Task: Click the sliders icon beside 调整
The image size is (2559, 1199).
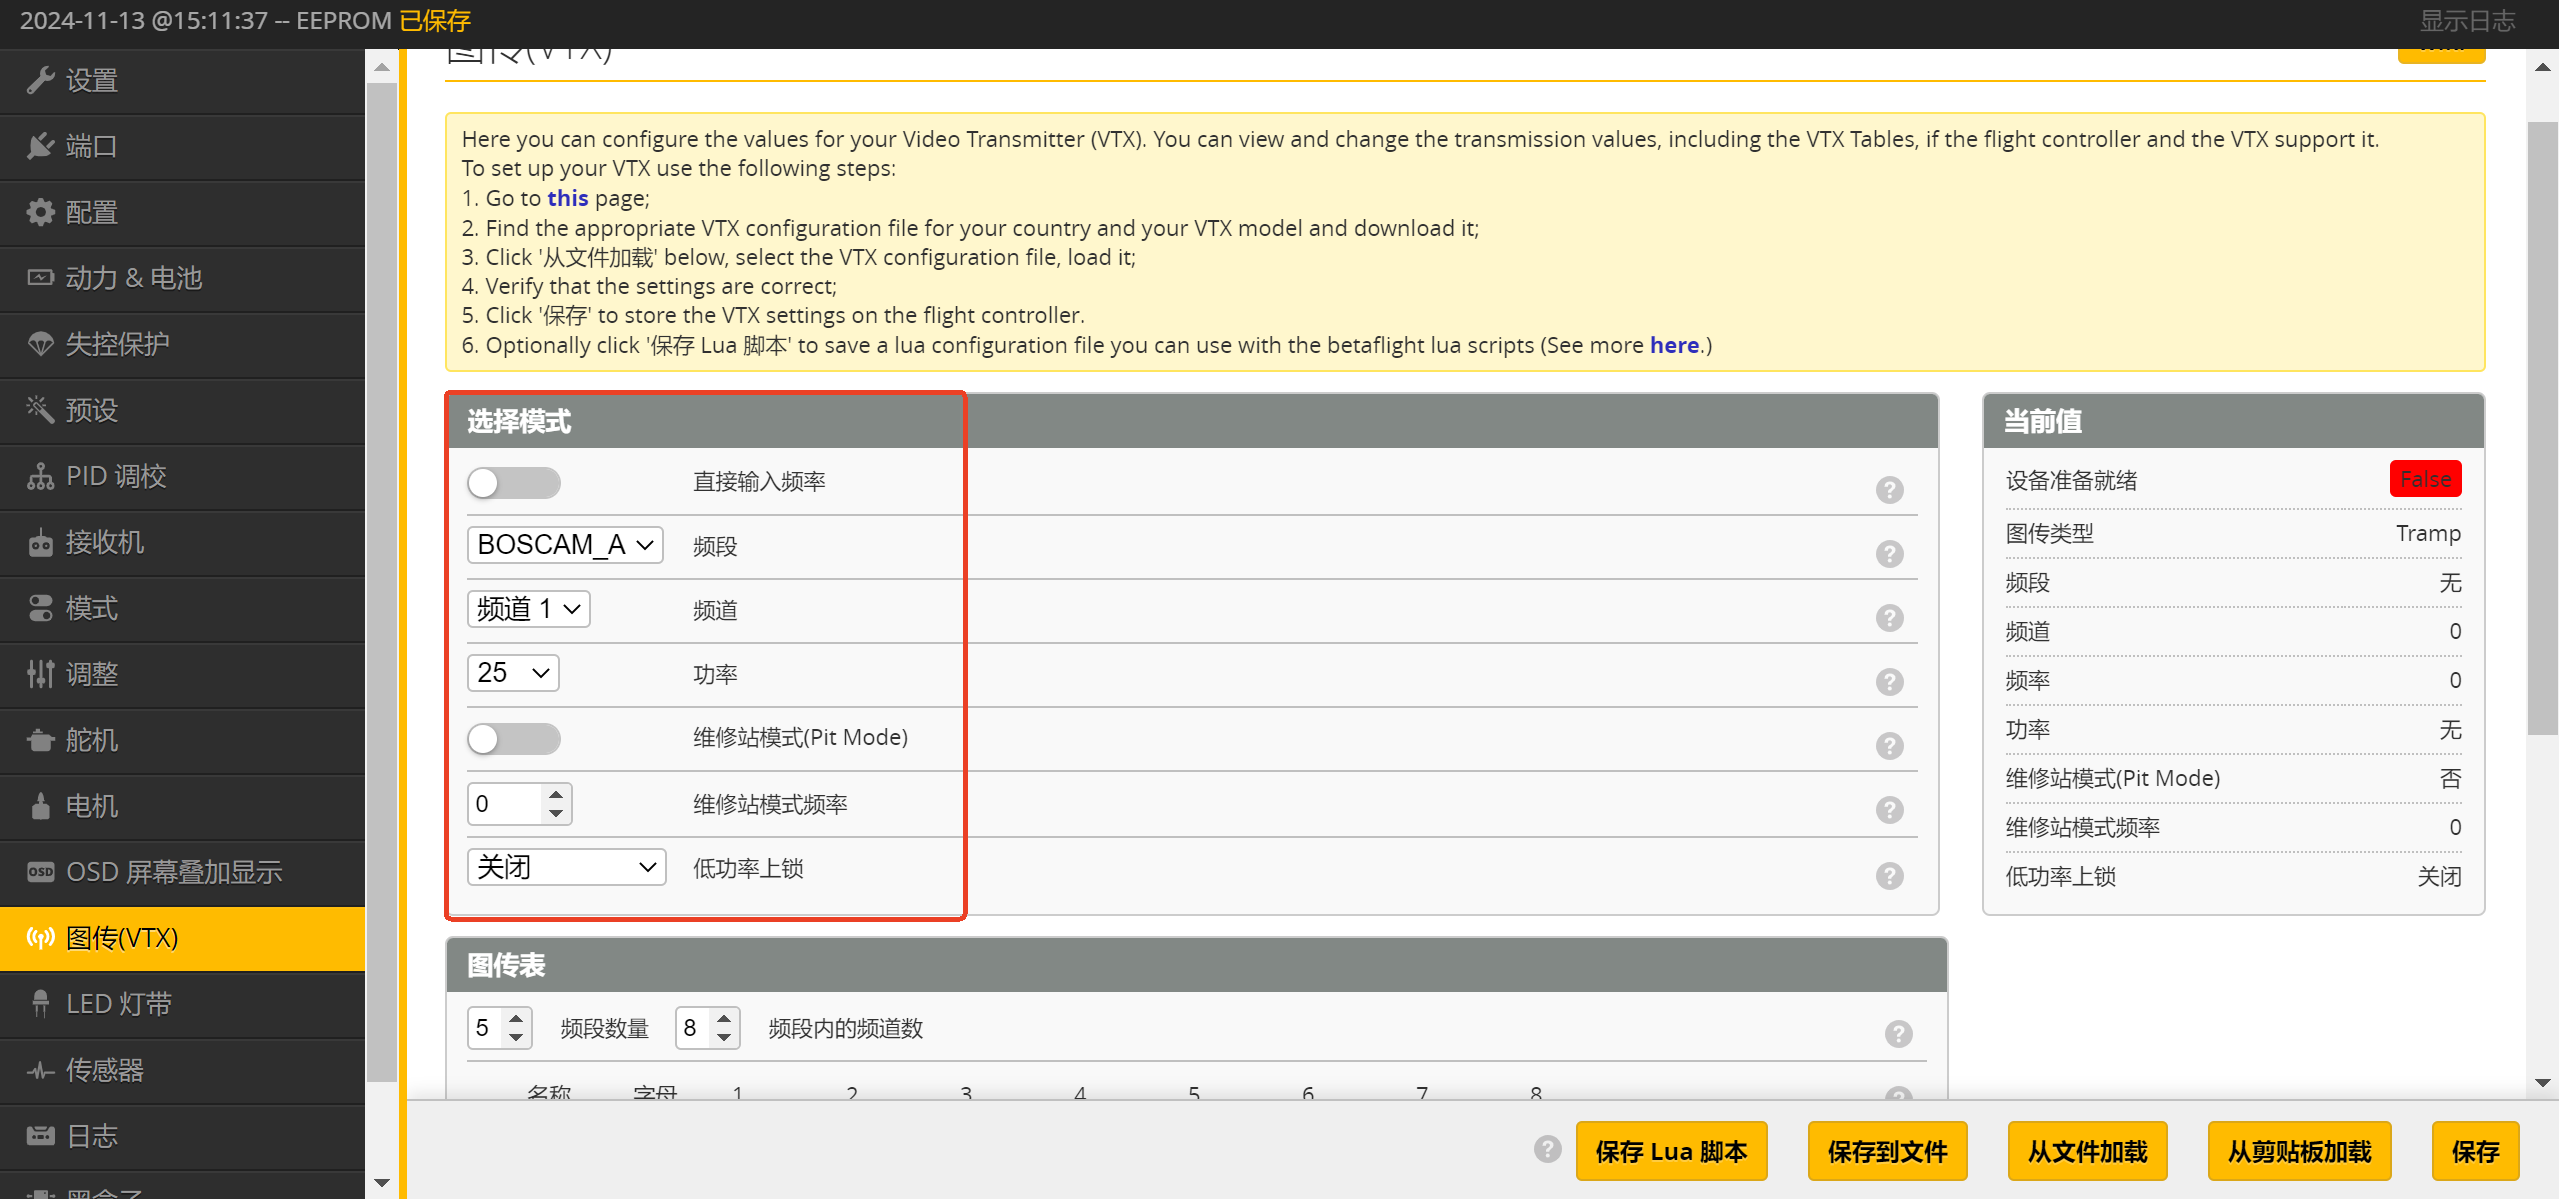Action: (x=40, y=674)
